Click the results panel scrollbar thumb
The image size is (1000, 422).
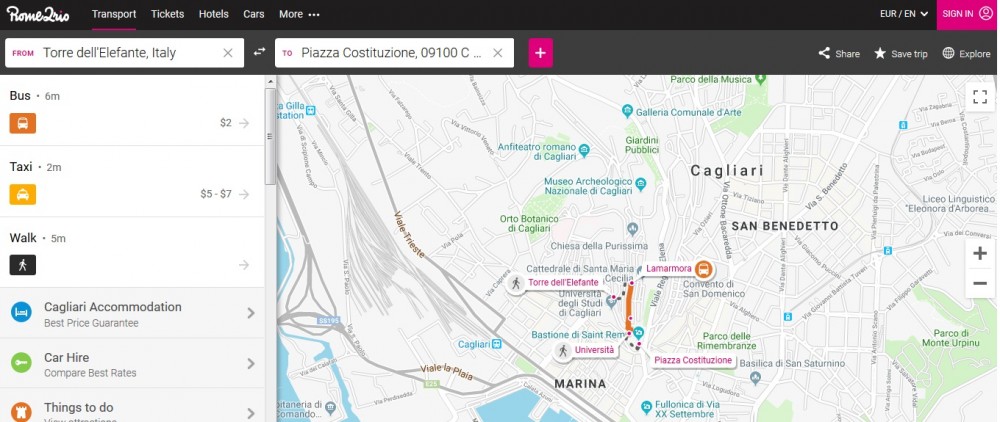(270, 136)
